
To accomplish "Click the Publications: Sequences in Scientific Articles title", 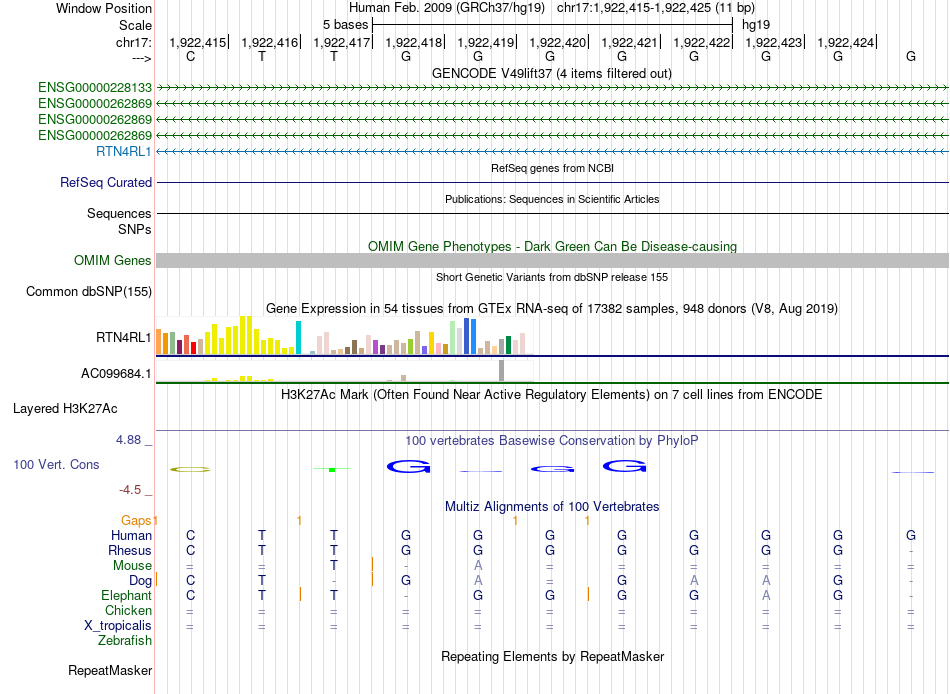I will pos(552,199).
